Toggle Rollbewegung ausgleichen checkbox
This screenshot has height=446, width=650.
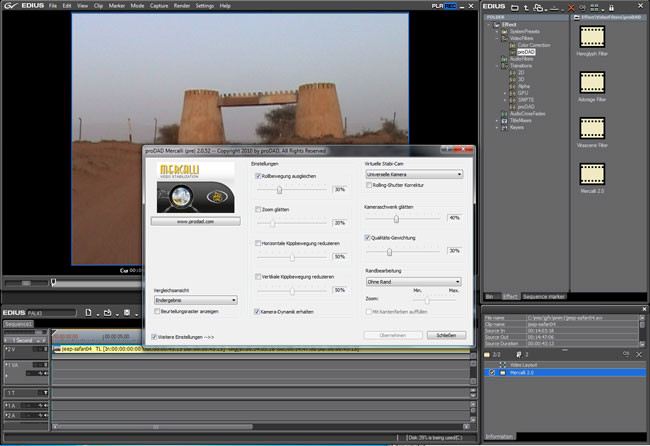point(258,176)
